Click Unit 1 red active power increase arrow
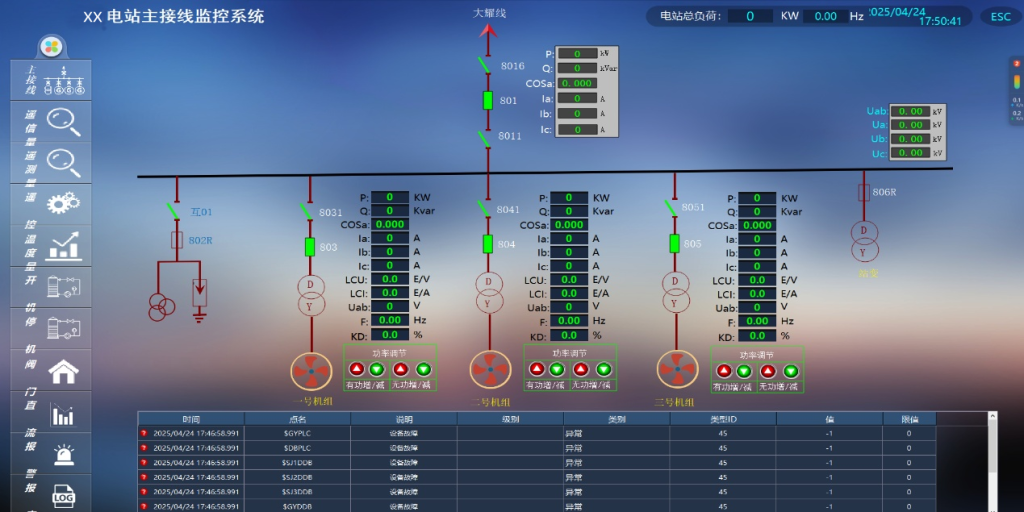Screen dimensions: 1024x512 tap(355, 370)
